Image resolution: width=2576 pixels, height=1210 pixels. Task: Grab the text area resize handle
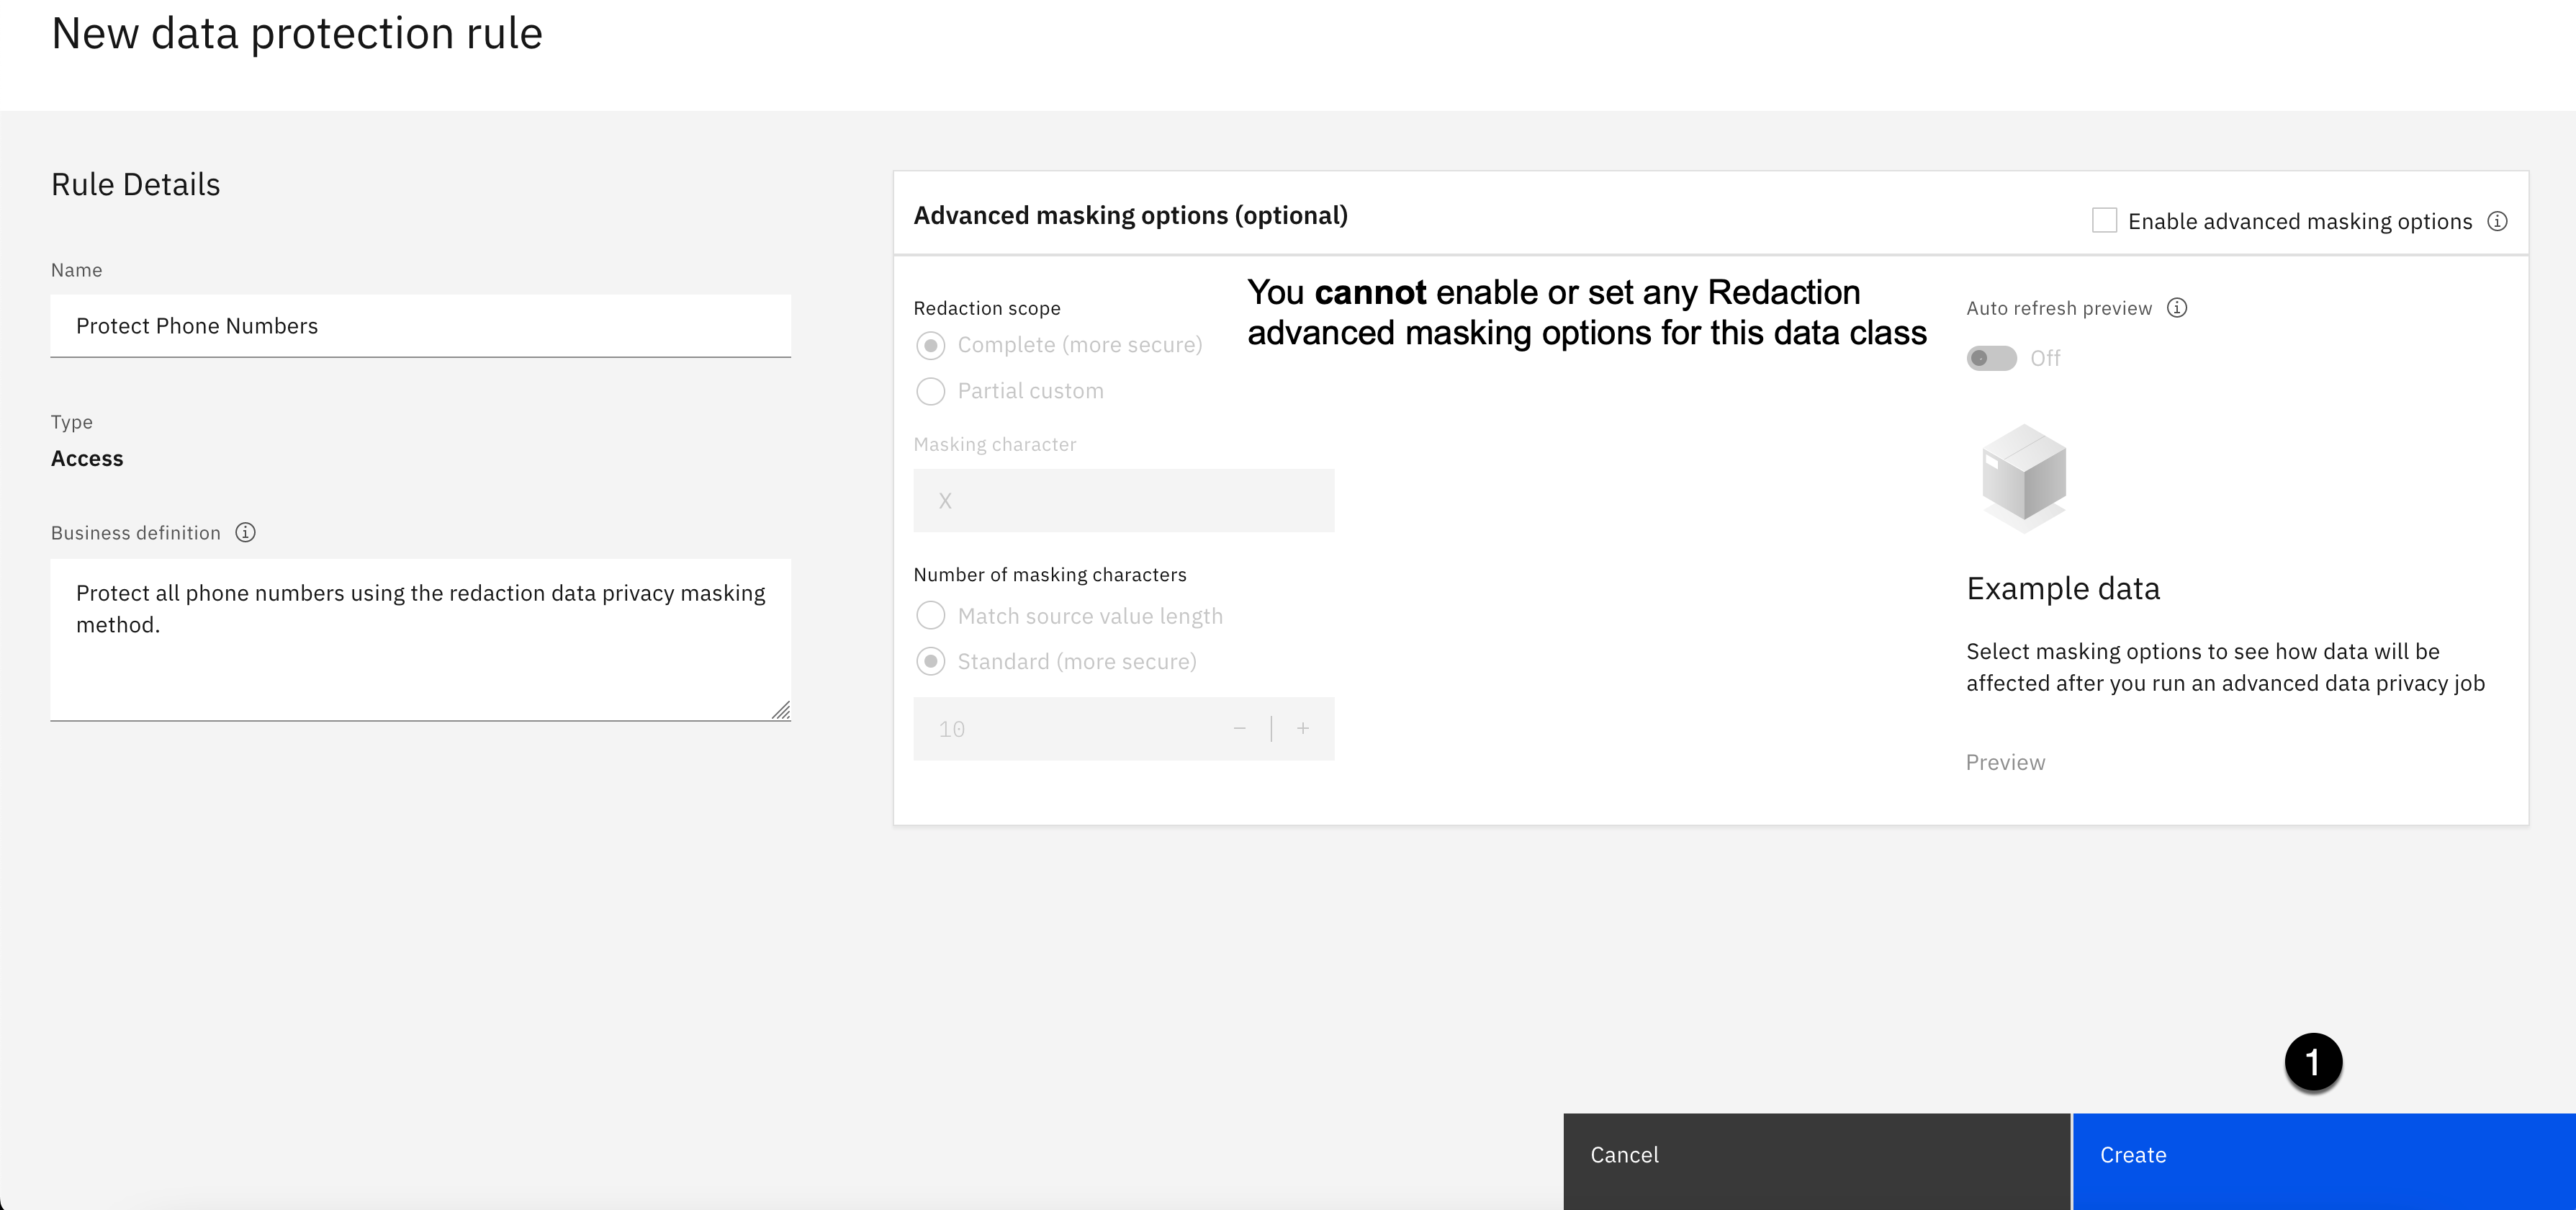(781, 711)
